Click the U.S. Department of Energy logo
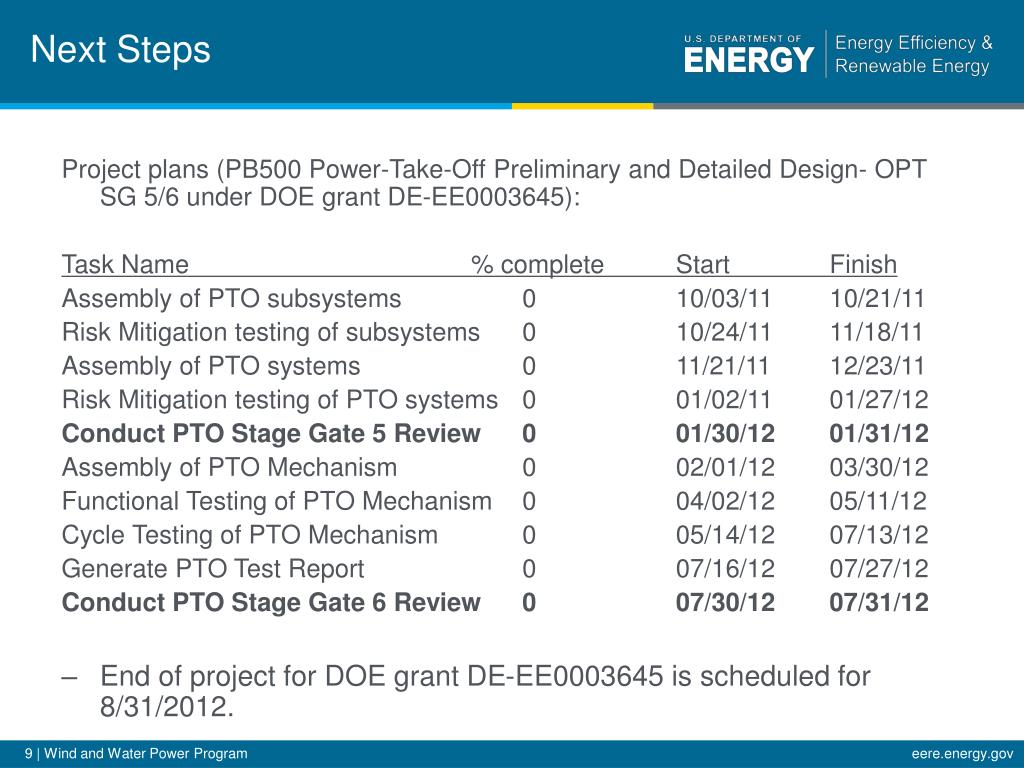The image size is (1024, 768). pyautogui.click(x=748, y=54)
